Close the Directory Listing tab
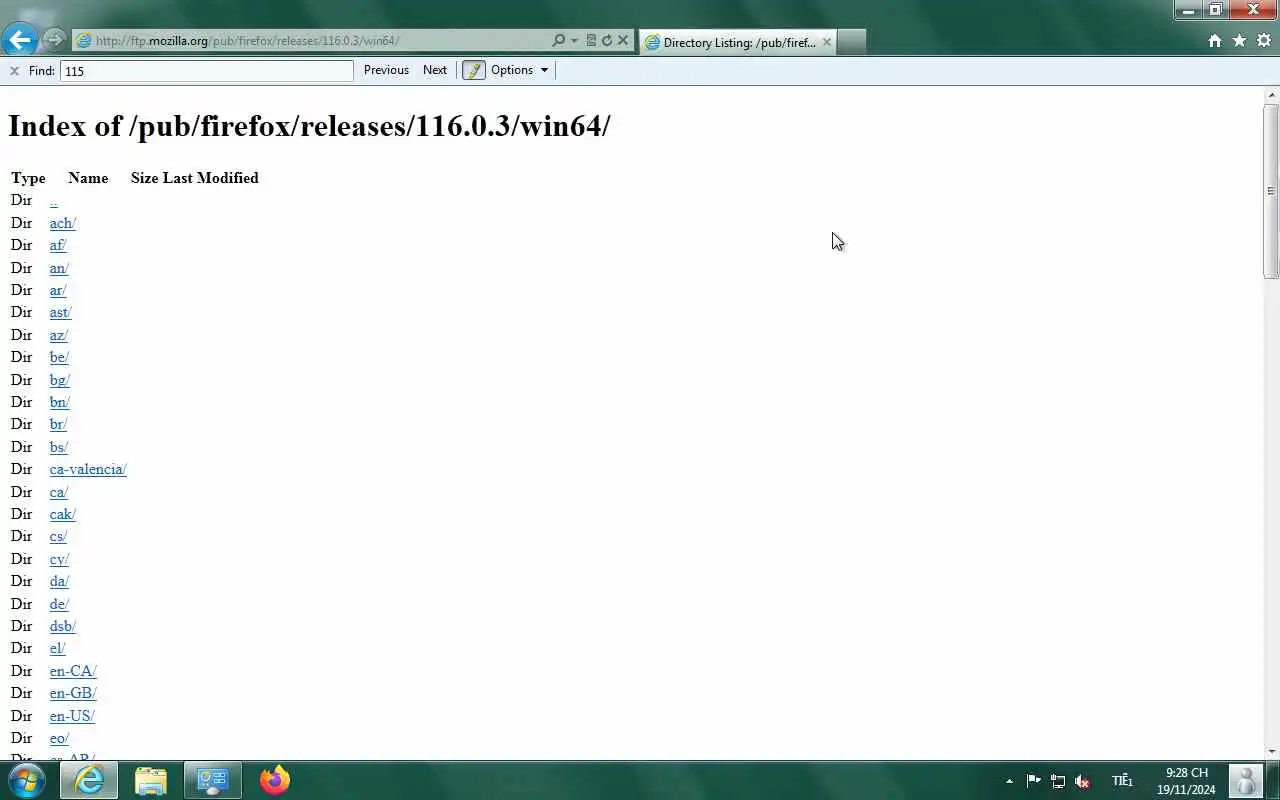Viewport: 1280px width, 800px height. [x=826, y=42]
